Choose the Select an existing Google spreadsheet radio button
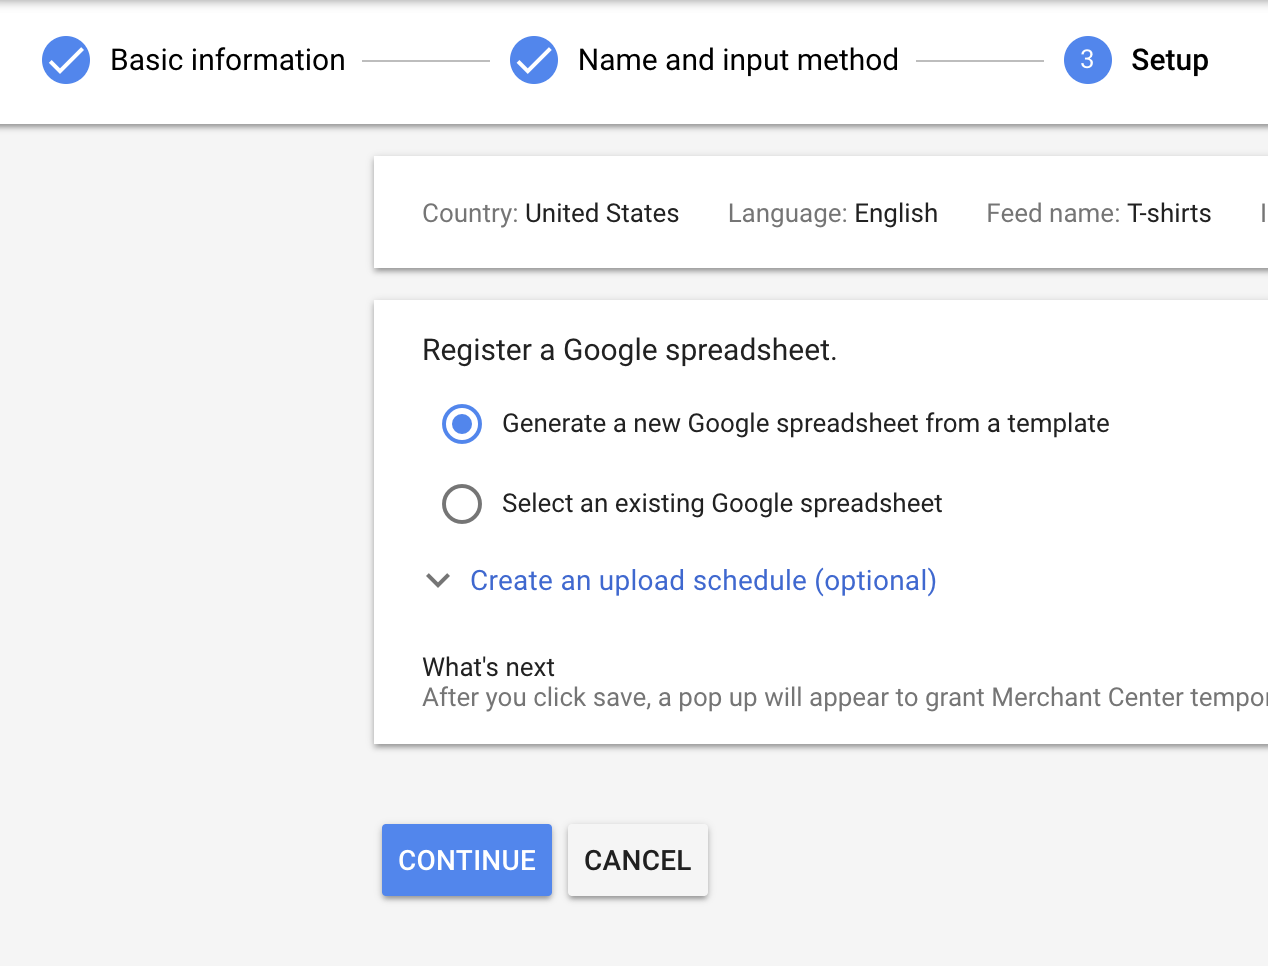The width and height of the screenshot is (1268, 966). pyautogui.click(x=462, y=504)
